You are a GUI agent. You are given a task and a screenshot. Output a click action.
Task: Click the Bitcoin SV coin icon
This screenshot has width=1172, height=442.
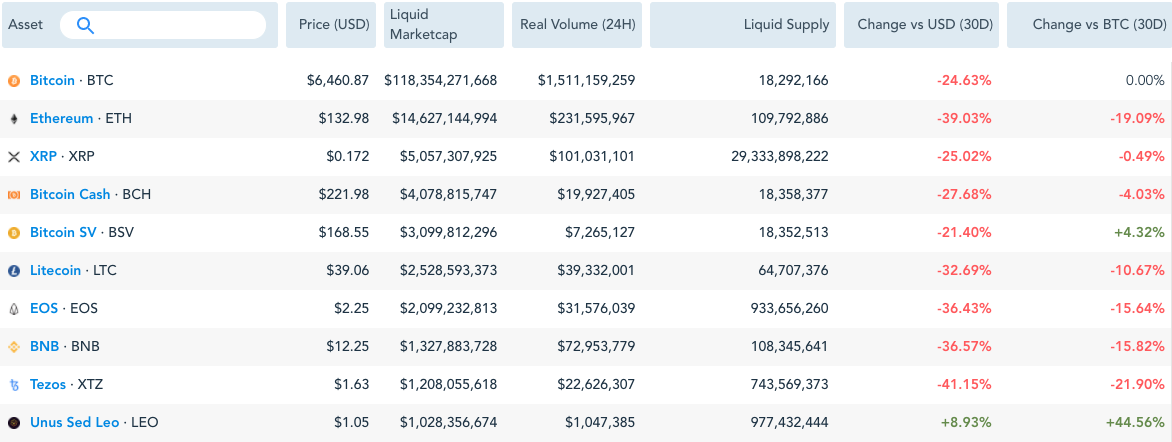point(13,233)
